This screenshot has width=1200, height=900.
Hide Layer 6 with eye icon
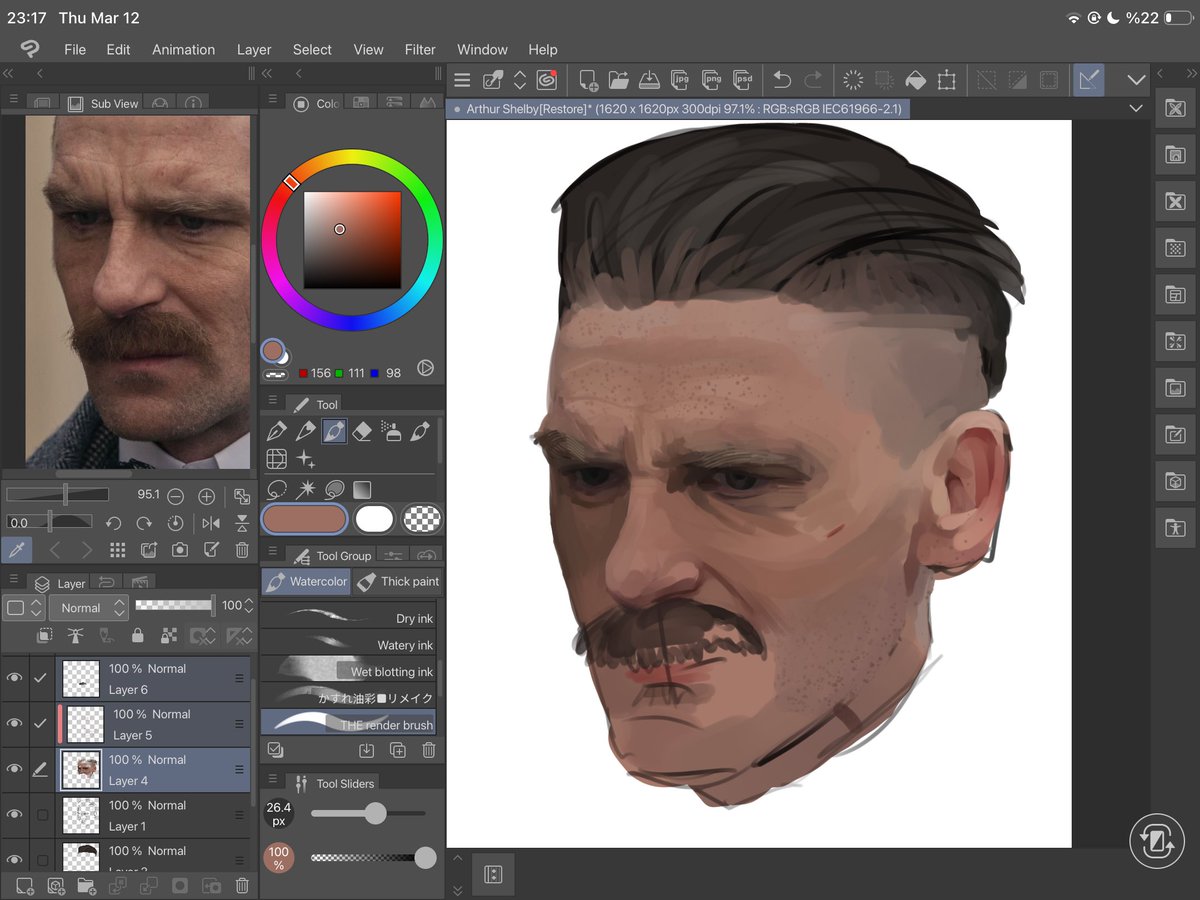[14, 678]
